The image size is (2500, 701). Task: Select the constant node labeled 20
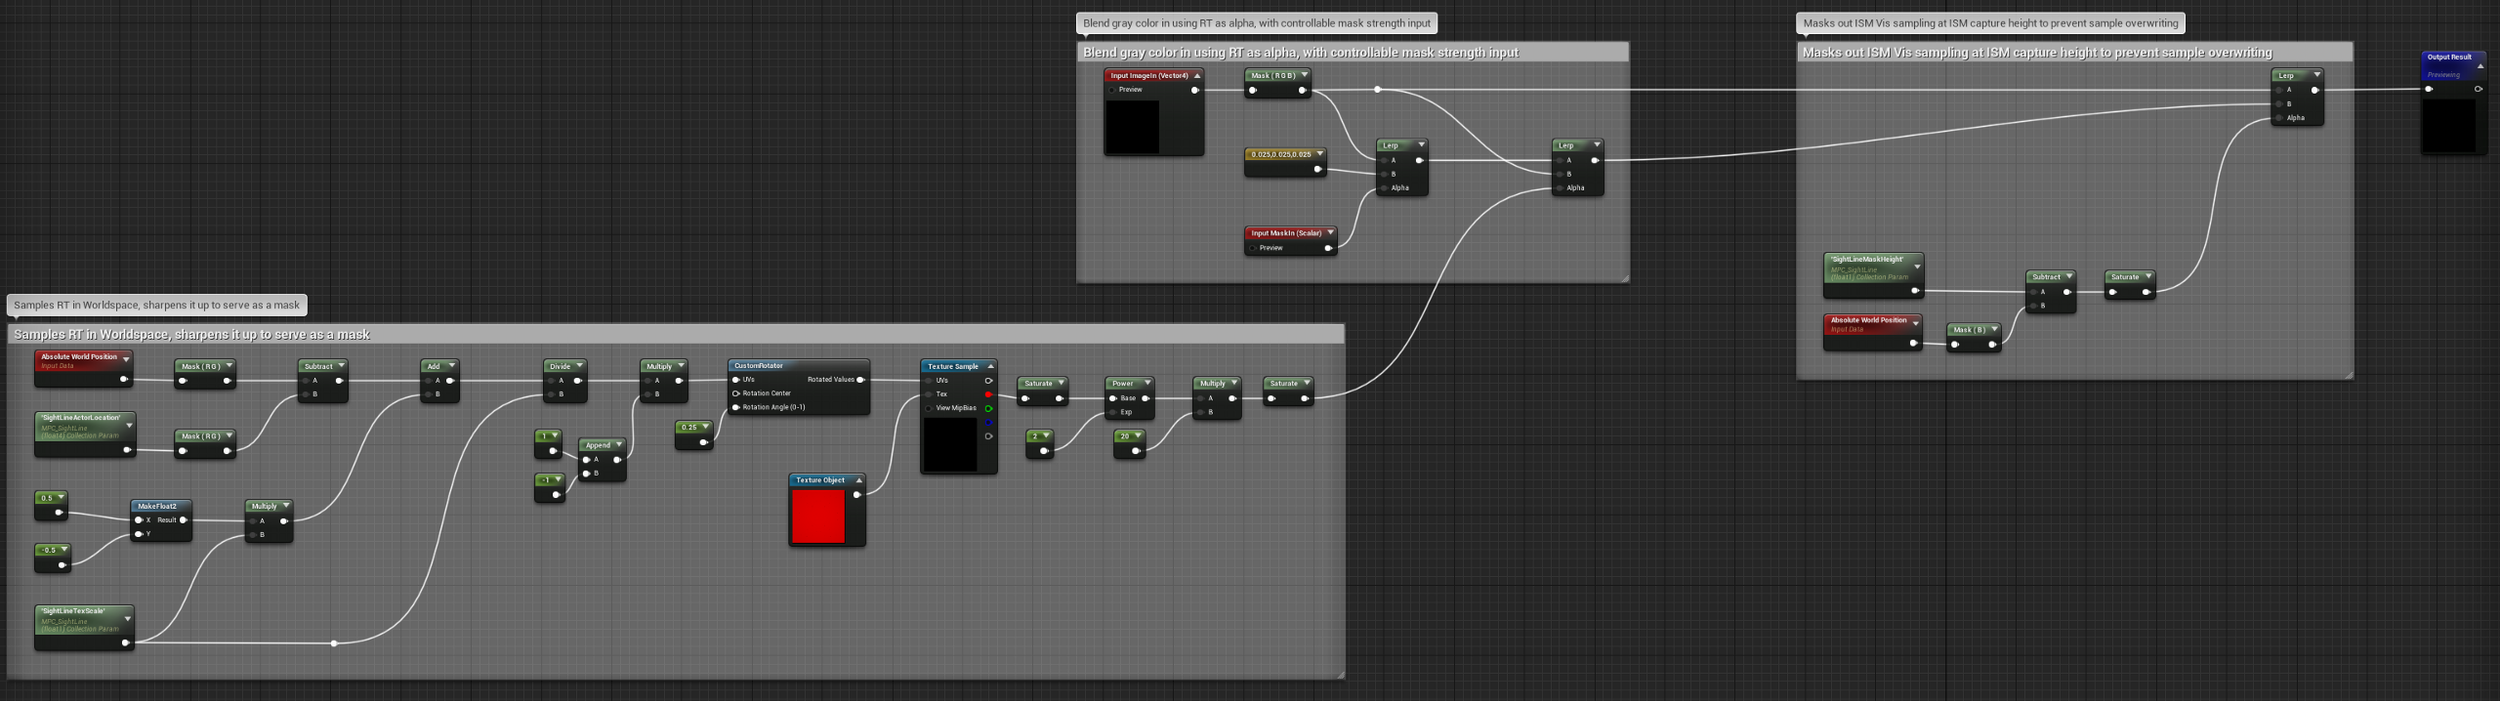[x=1129, y=444]
